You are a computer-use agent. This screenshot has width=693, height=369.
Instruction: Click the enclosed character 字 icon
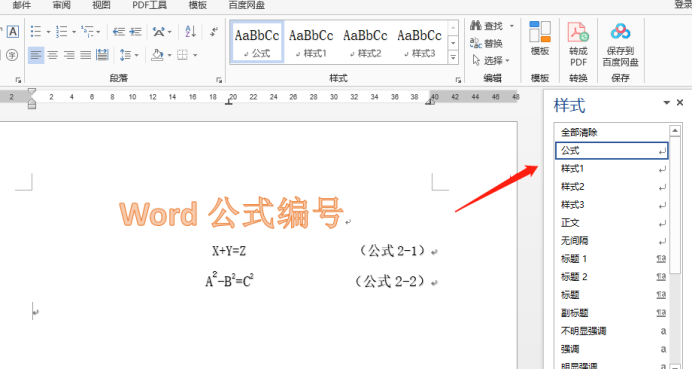[x=12, y=55]
